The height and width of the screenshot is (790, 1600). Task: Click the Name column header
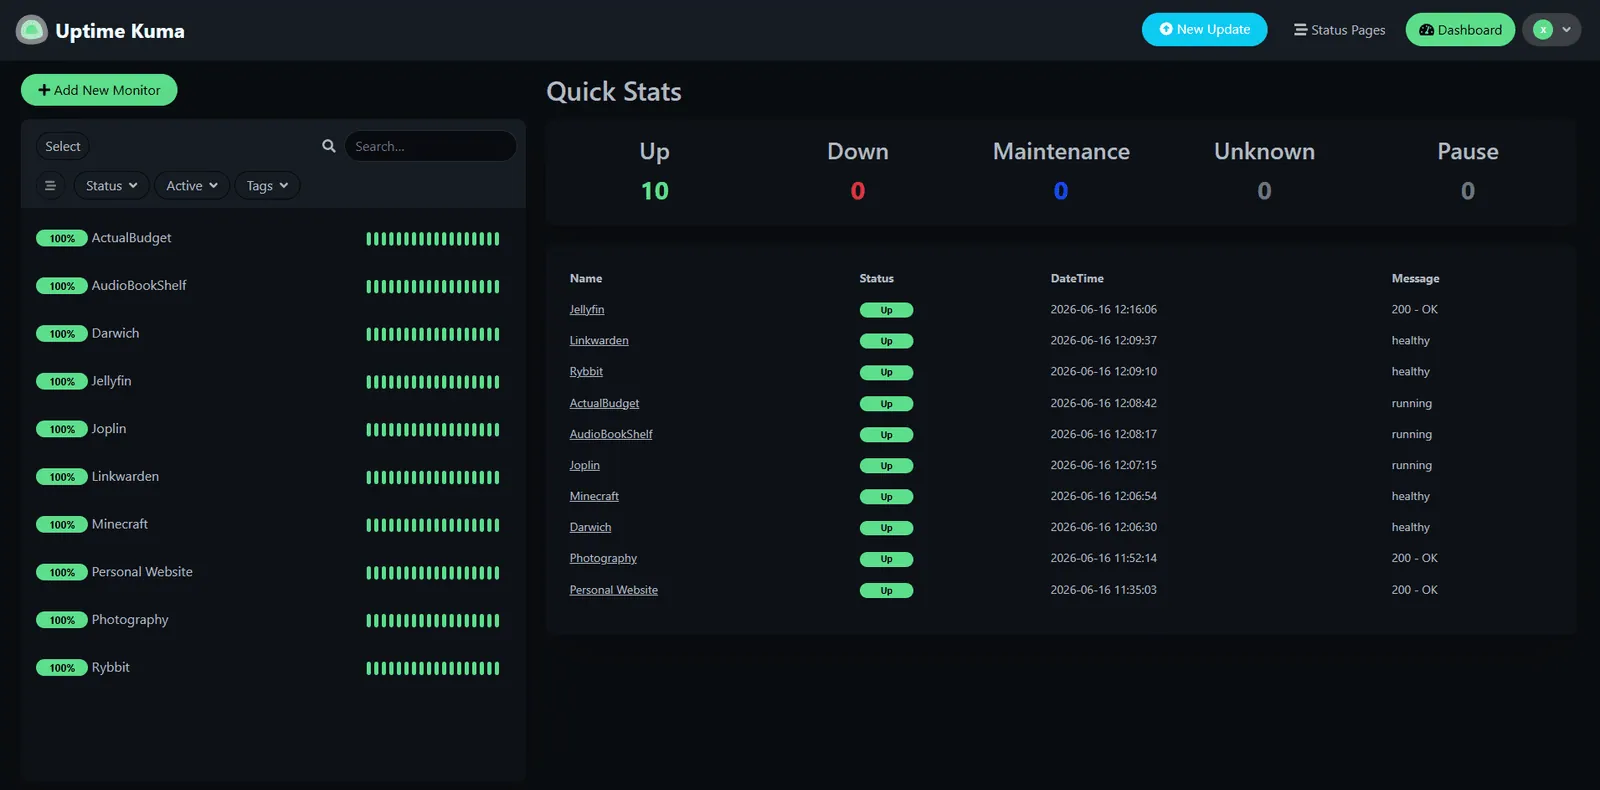pos(586,278)
